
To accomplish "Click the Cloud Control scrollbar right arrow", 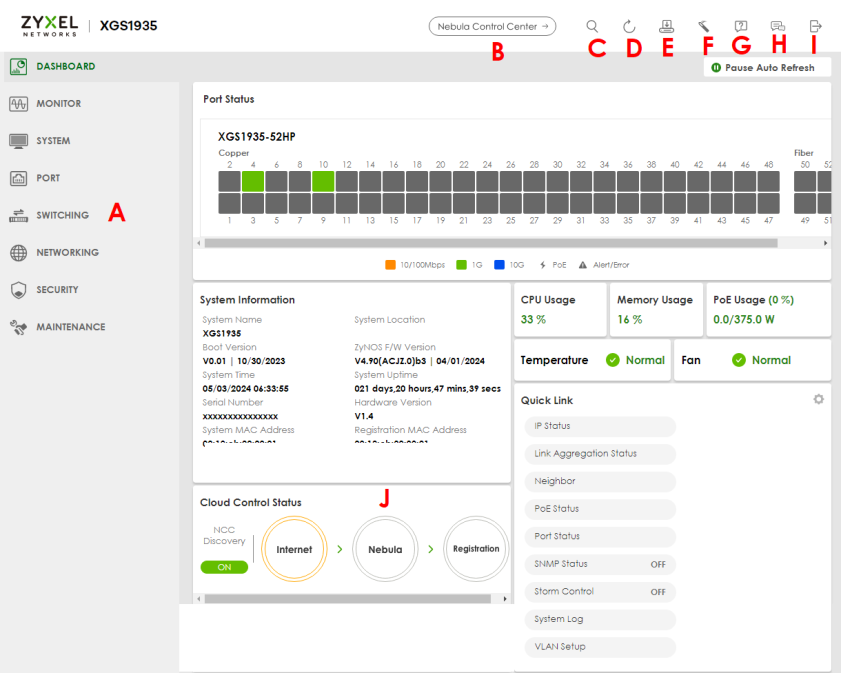I will tap(505, 598).
